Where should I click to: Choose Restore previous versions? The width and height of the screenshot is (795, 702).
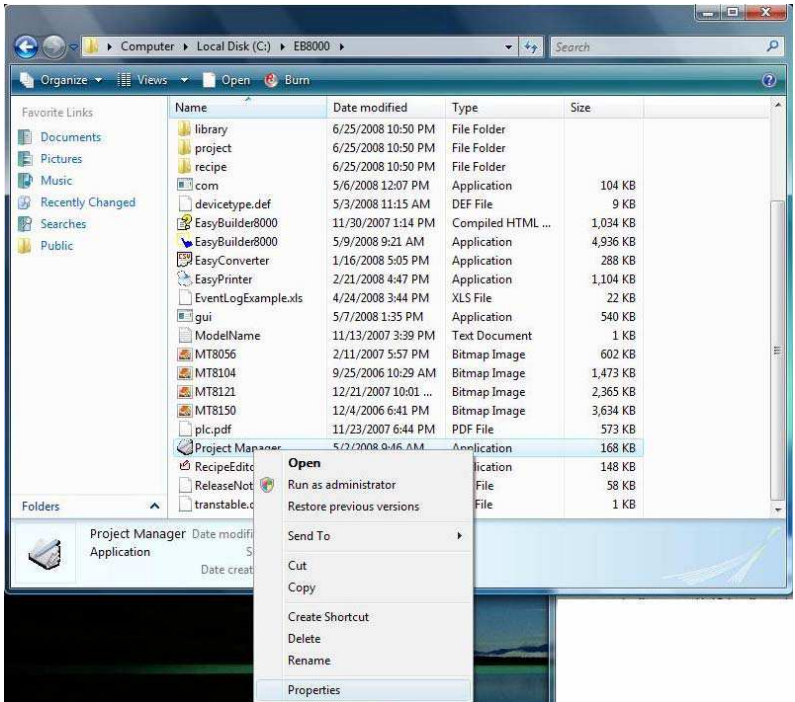click(x=363, y=506)
